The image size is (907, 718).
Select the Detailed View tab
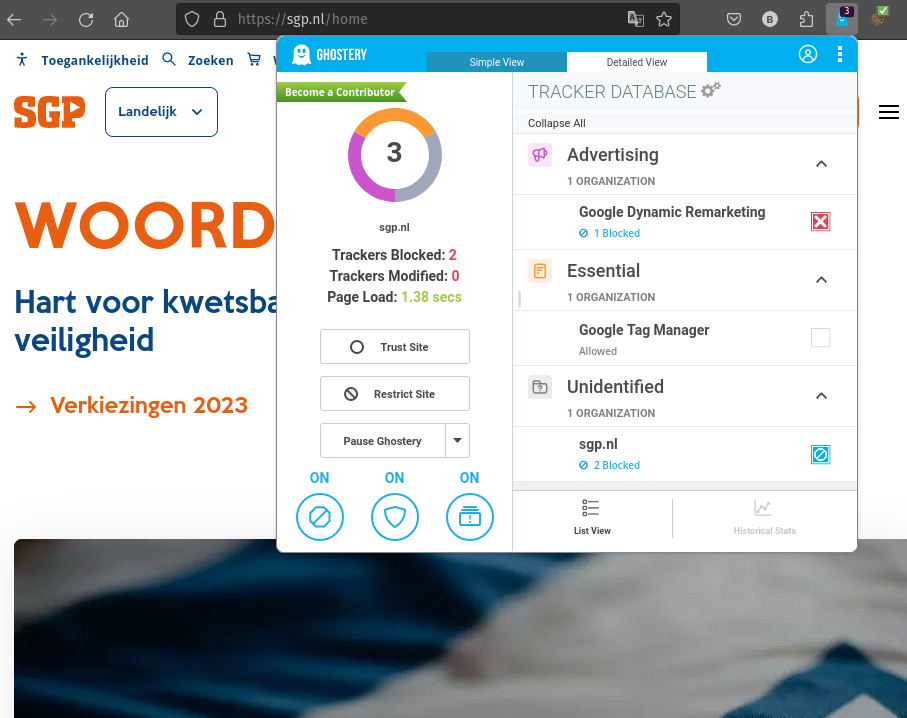coord(637,62)
